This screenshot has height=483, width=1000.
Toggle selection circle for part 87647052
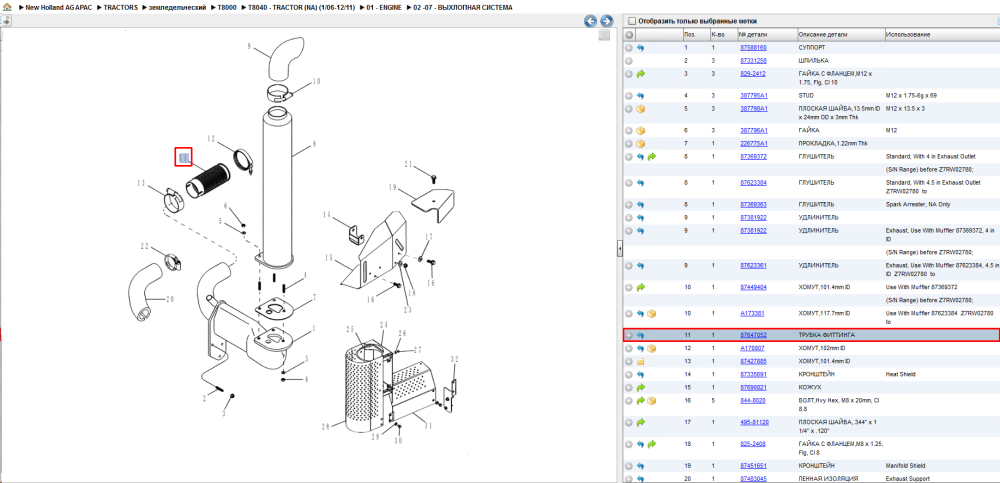tap(629, 335)
